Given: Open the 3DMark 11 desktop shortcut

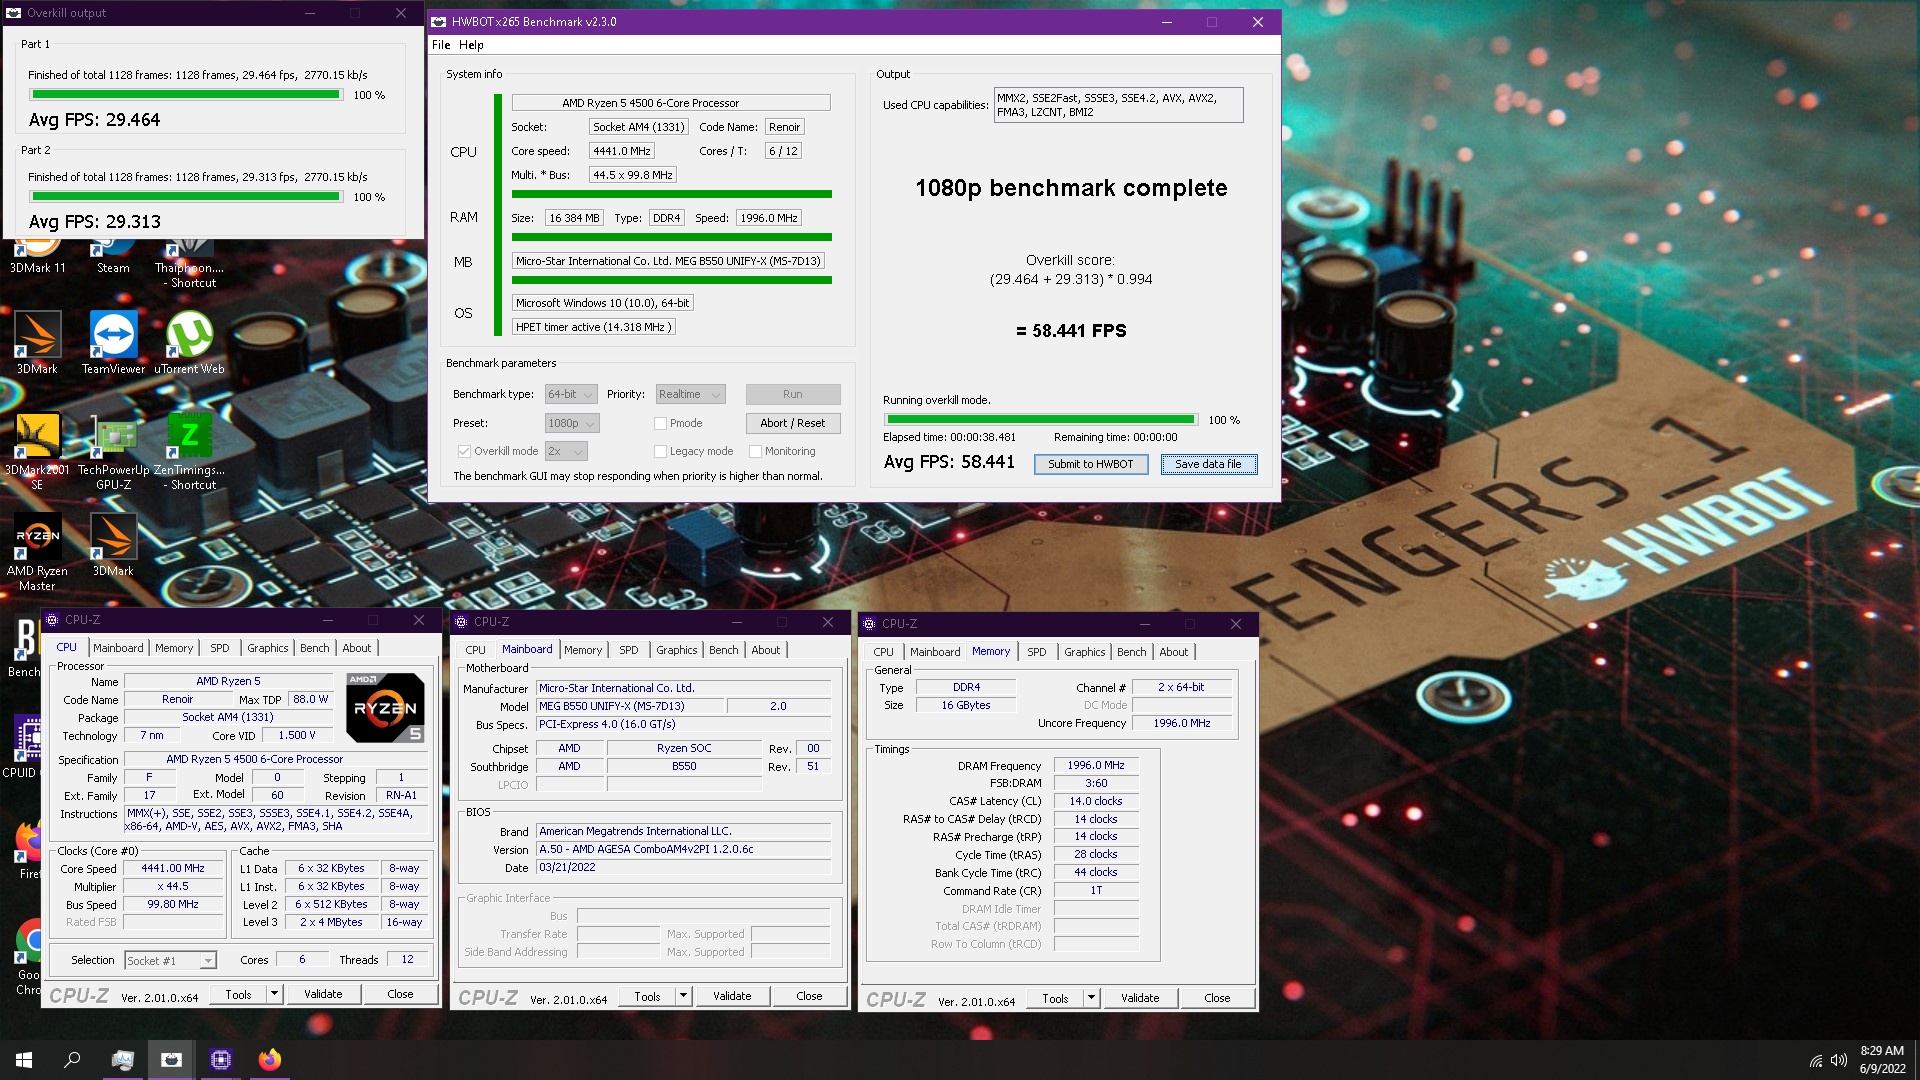Looking at the screenshot, I should 38,255.
